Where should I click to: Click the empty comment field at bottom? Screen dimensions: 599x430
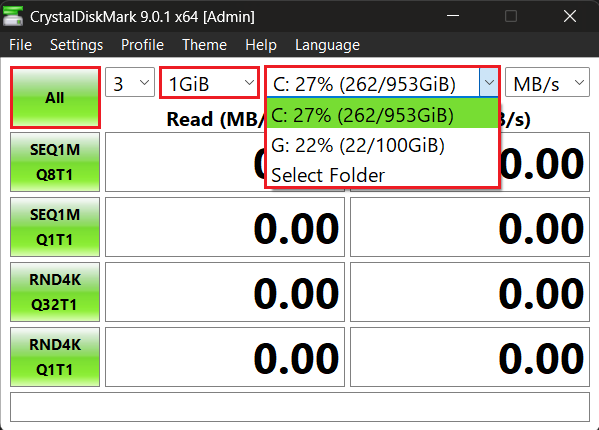pyautogui.click(x=300, y=407)
